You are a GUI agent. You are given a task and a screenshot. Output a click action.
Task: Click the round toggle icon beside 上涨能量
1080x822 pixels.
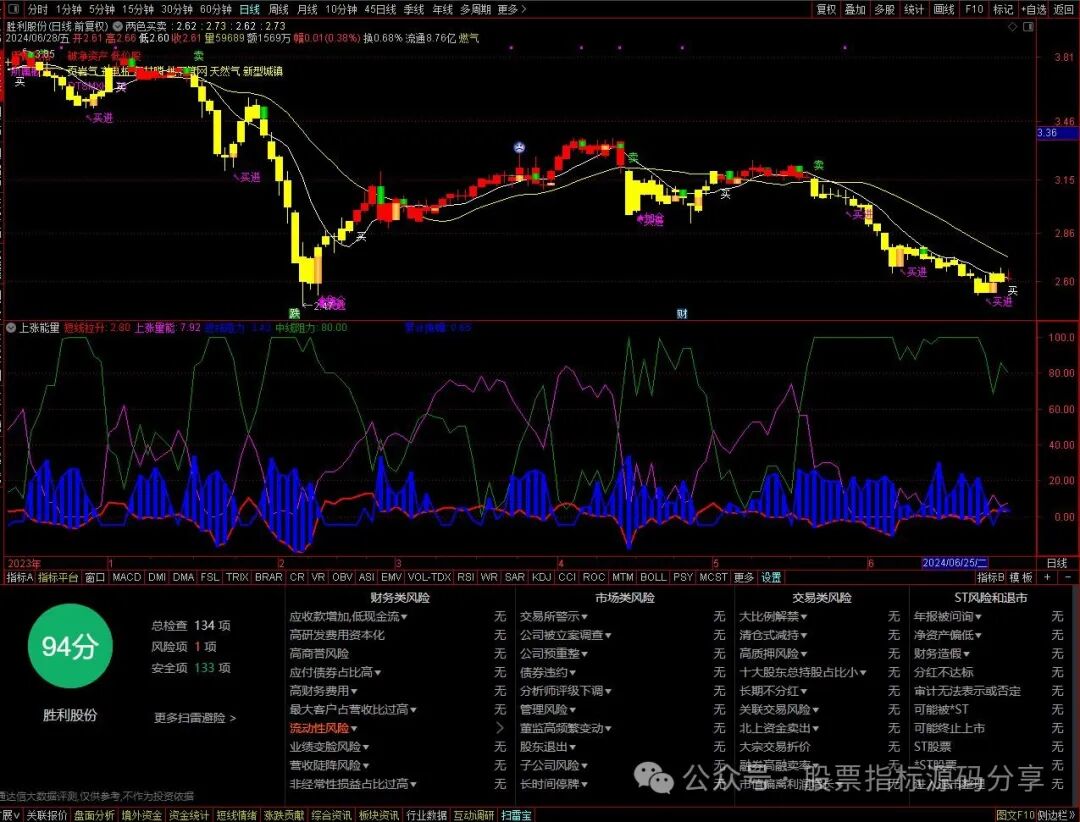10,328
